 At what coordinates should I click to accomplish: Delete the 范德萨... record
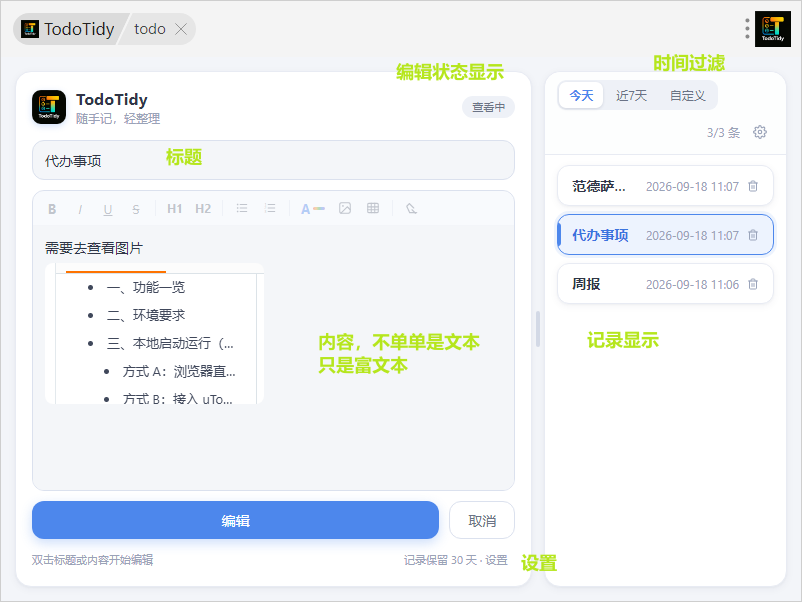point(753,186)
